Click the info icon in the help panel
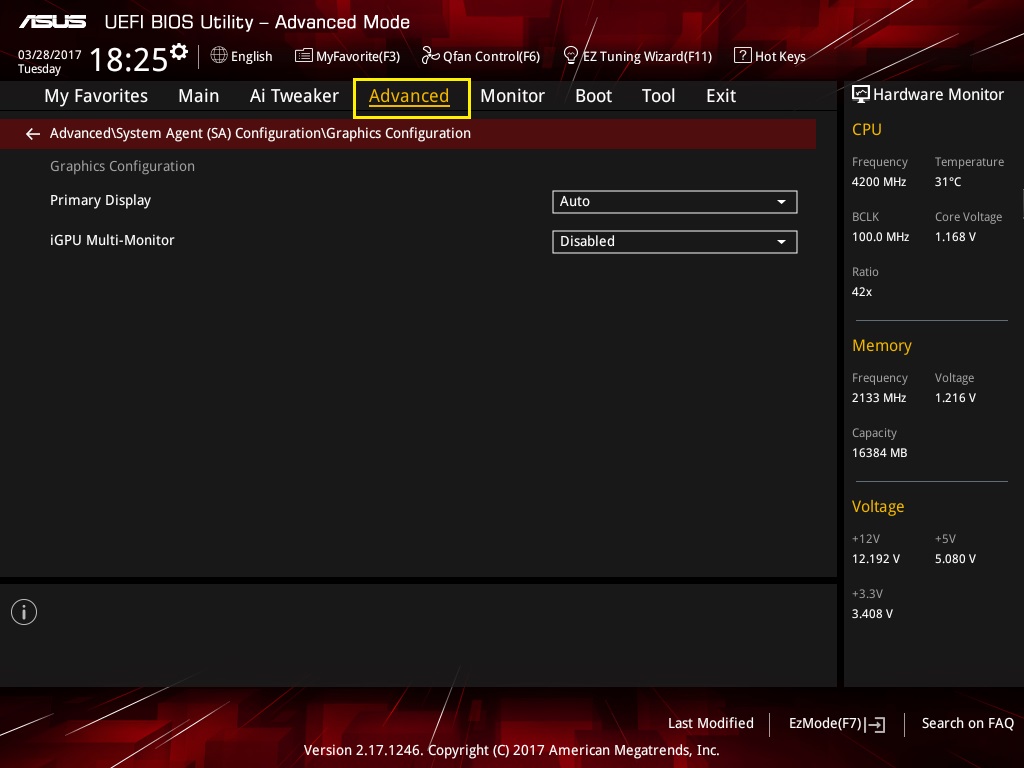The image size is (1024, 768). tap(24, 612)
